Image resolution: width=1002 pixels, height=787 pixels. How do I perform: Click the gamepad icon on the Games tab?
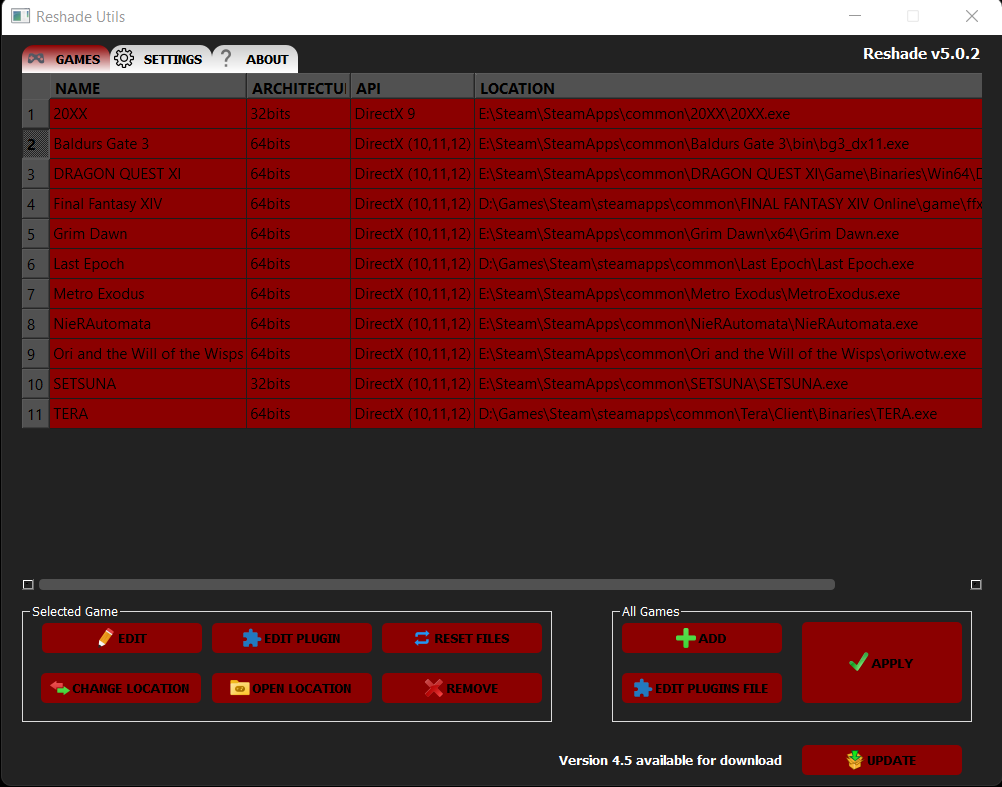[36, 59]
